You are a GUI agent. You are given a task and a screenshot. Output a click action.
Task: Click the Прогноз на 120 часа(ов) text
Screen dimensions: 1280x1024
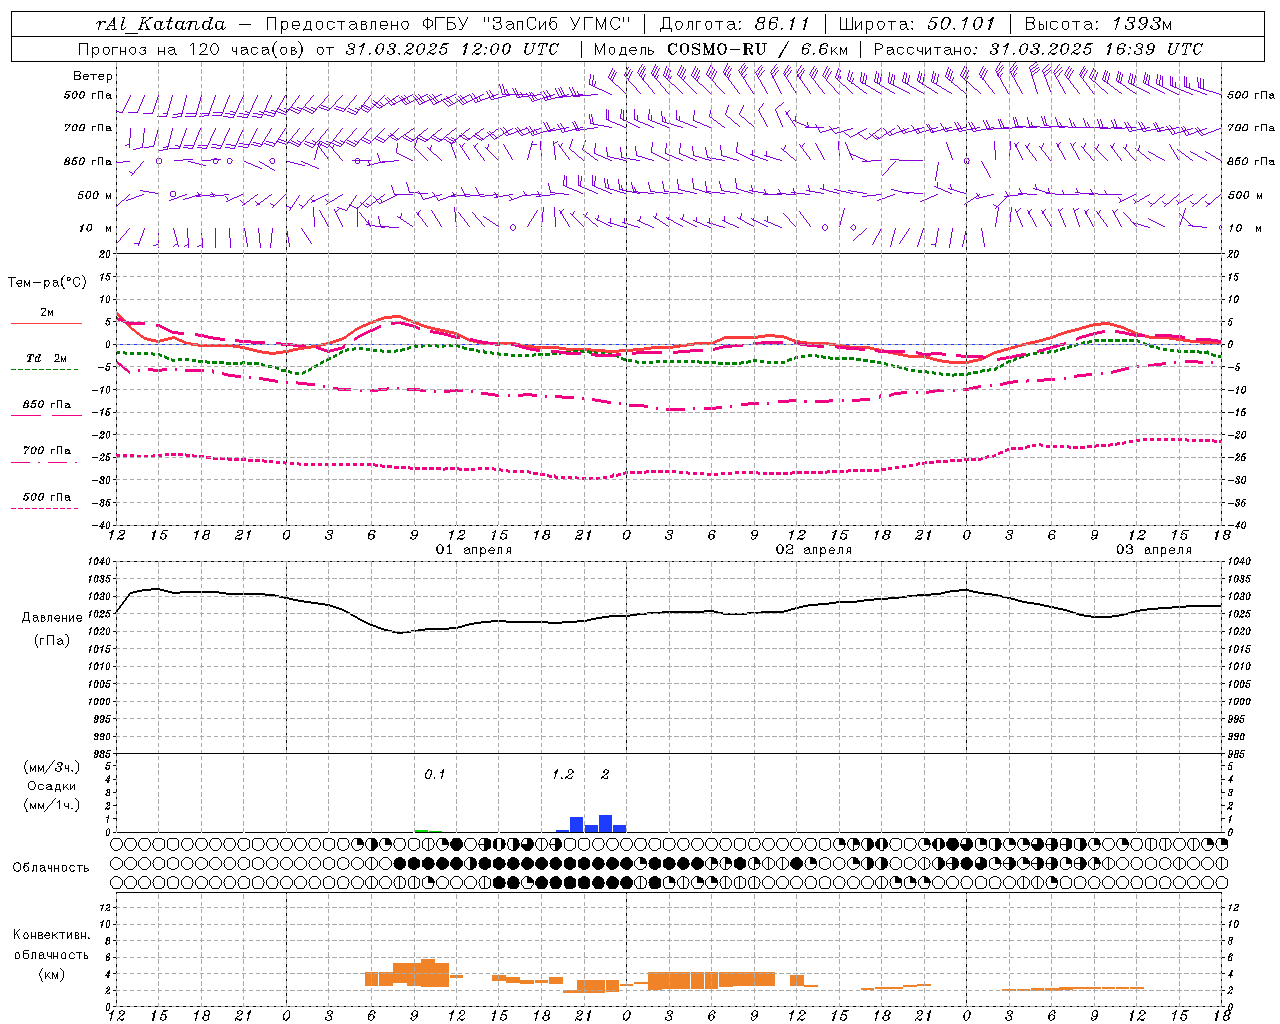[192, 49]
